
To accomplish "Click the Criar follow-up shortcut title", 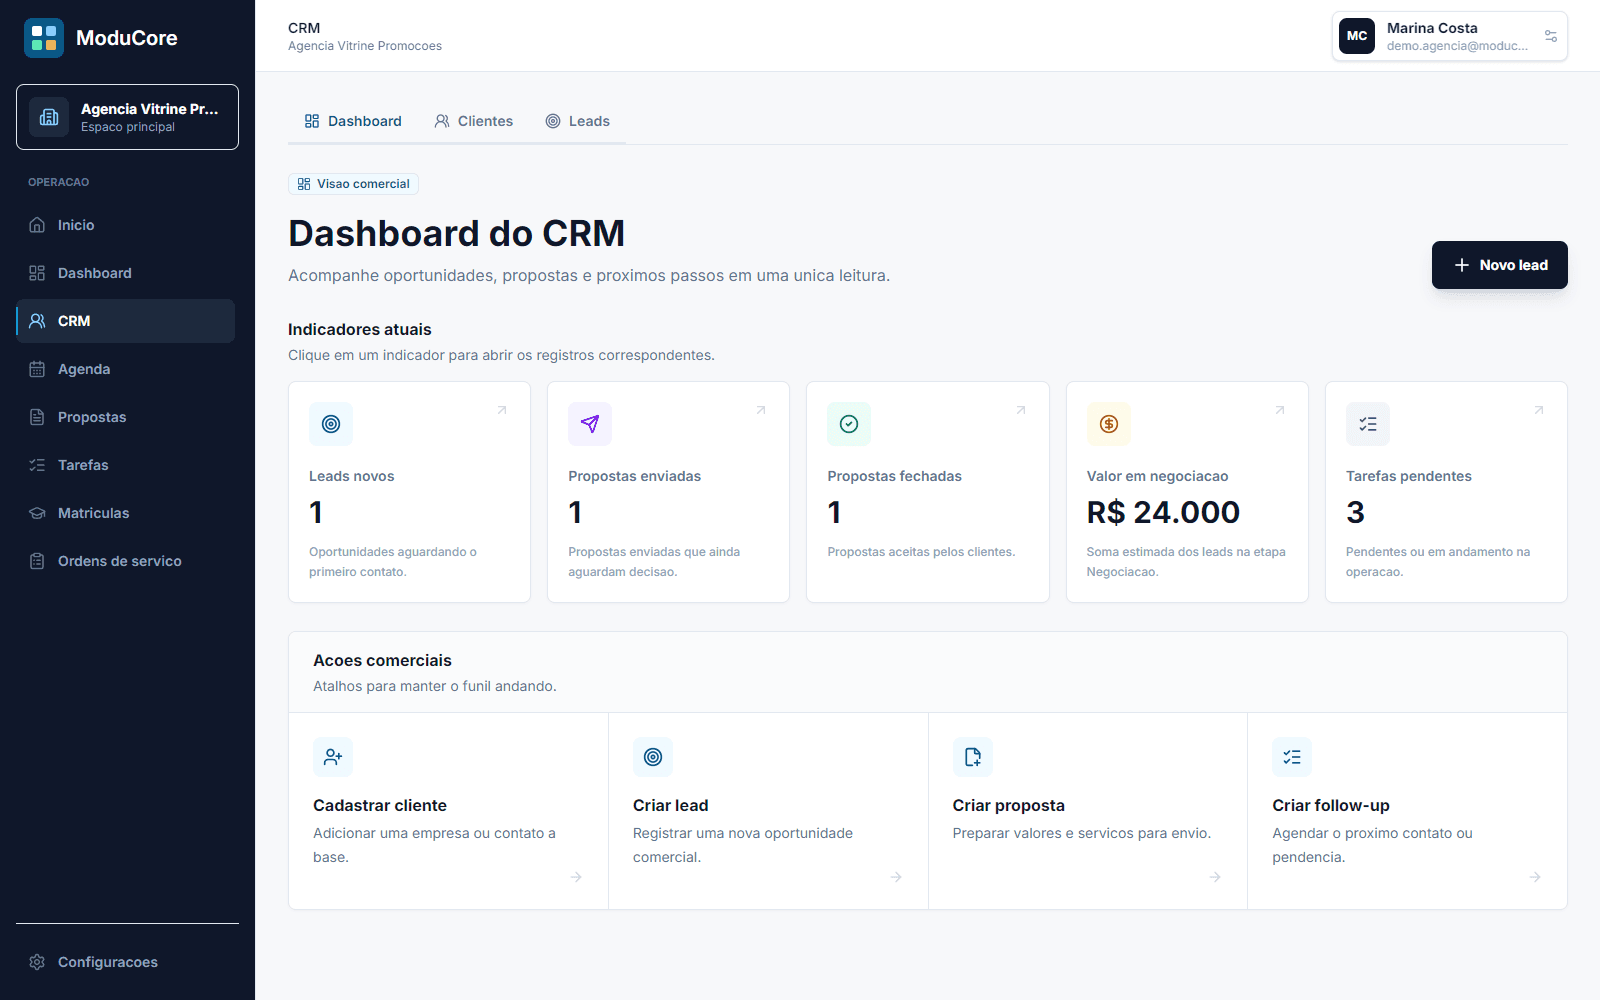I will [1331, 805].
